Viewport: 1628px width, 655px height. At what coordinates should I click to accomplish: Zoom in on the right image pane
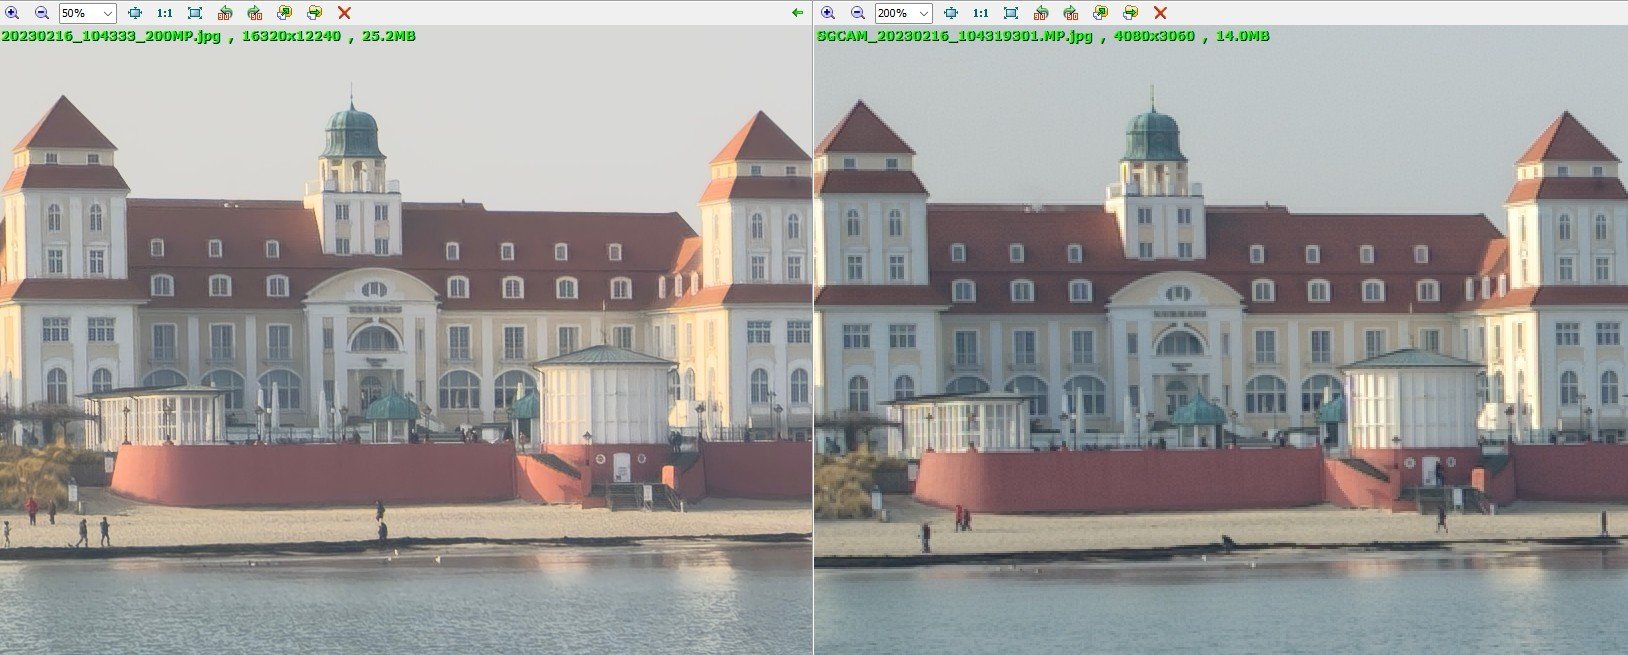pyautogui.click(x=828, y=13)
